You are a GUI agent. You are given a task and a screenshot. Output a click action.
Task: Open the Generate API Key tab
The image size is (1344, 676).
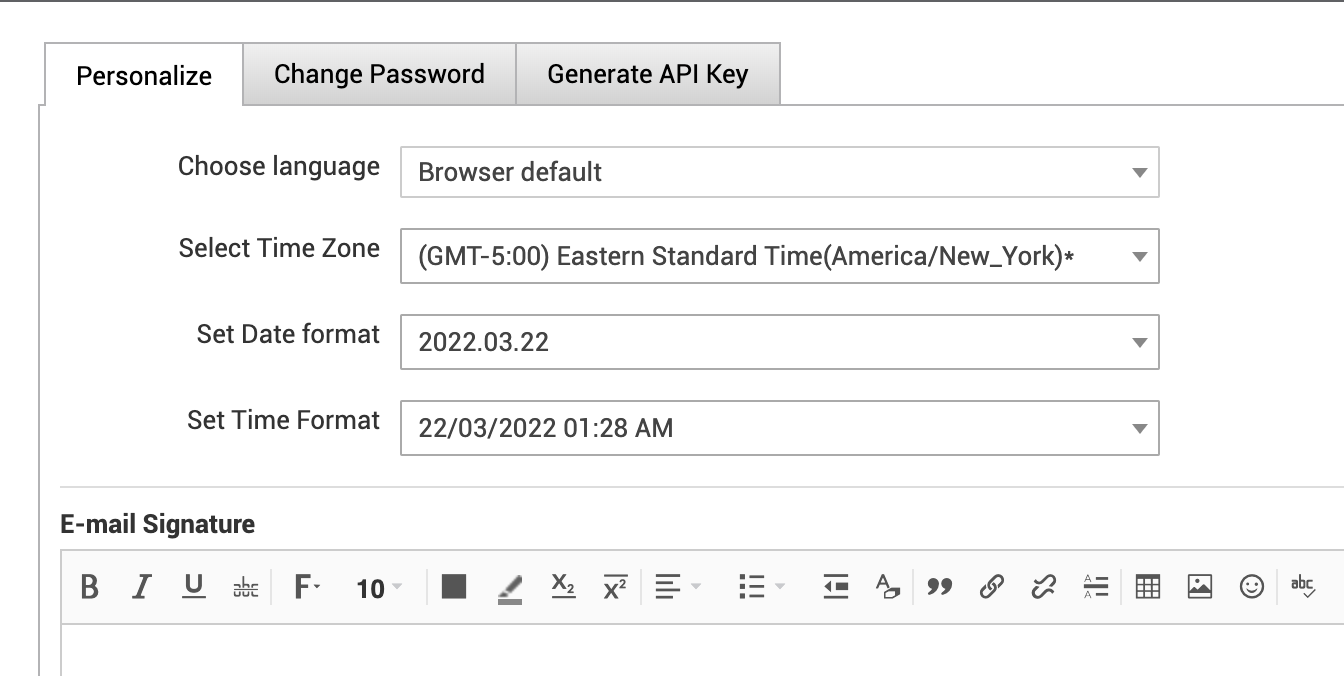point(647,74)
